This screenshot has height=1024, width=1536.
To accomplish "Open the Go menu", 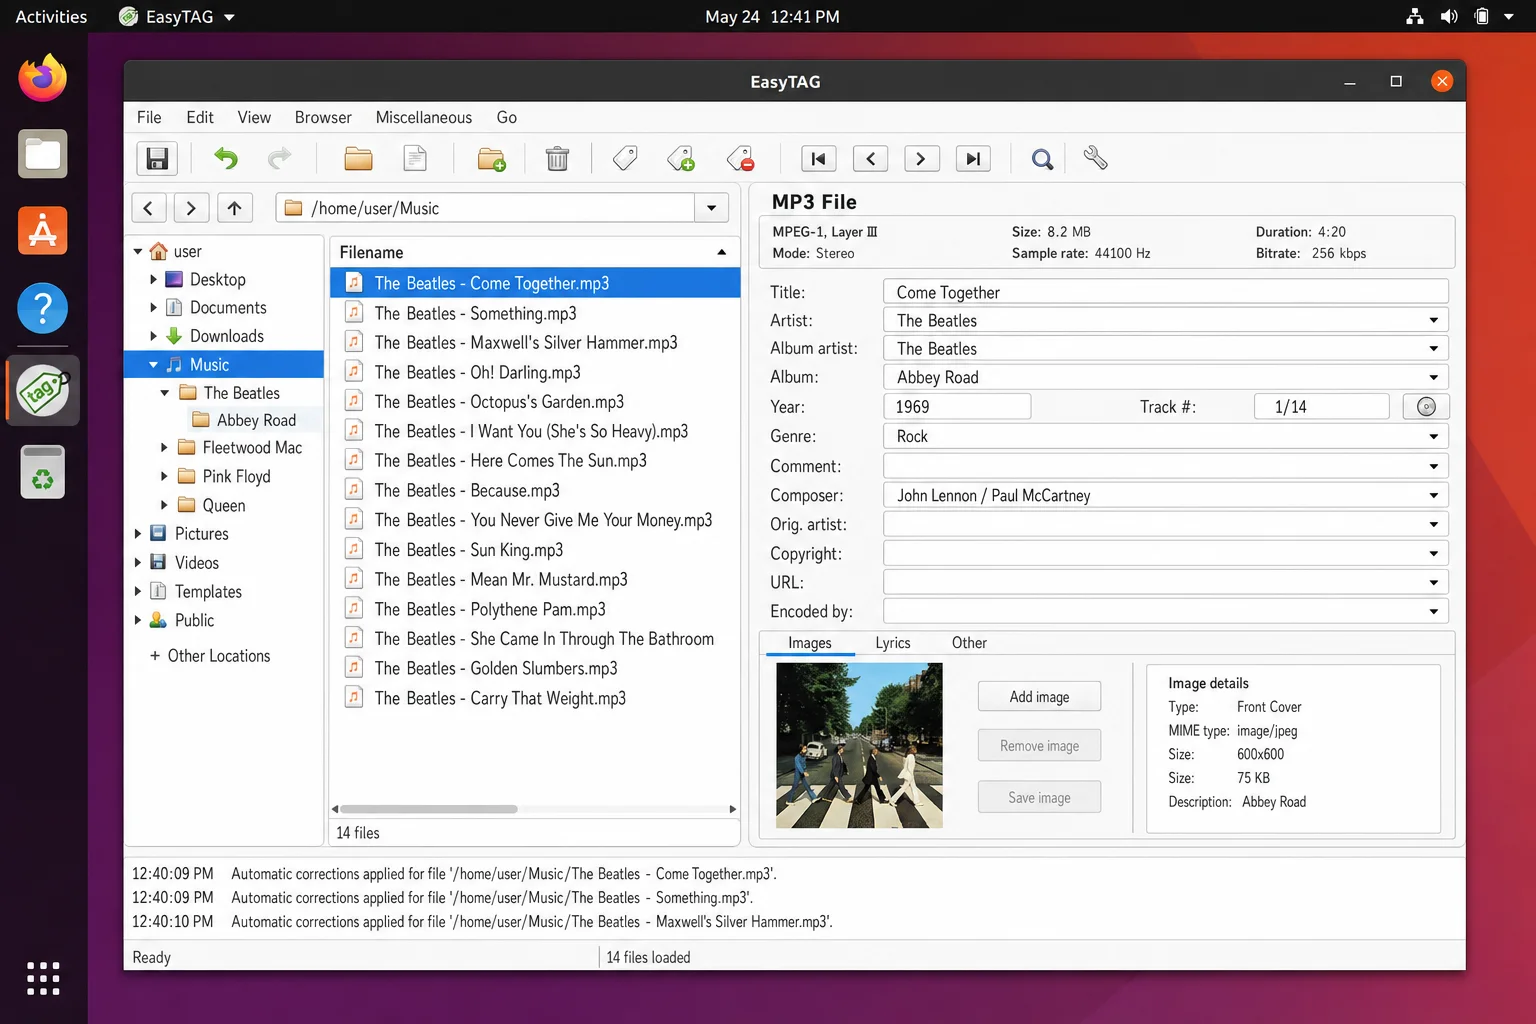I will [507, 117].
